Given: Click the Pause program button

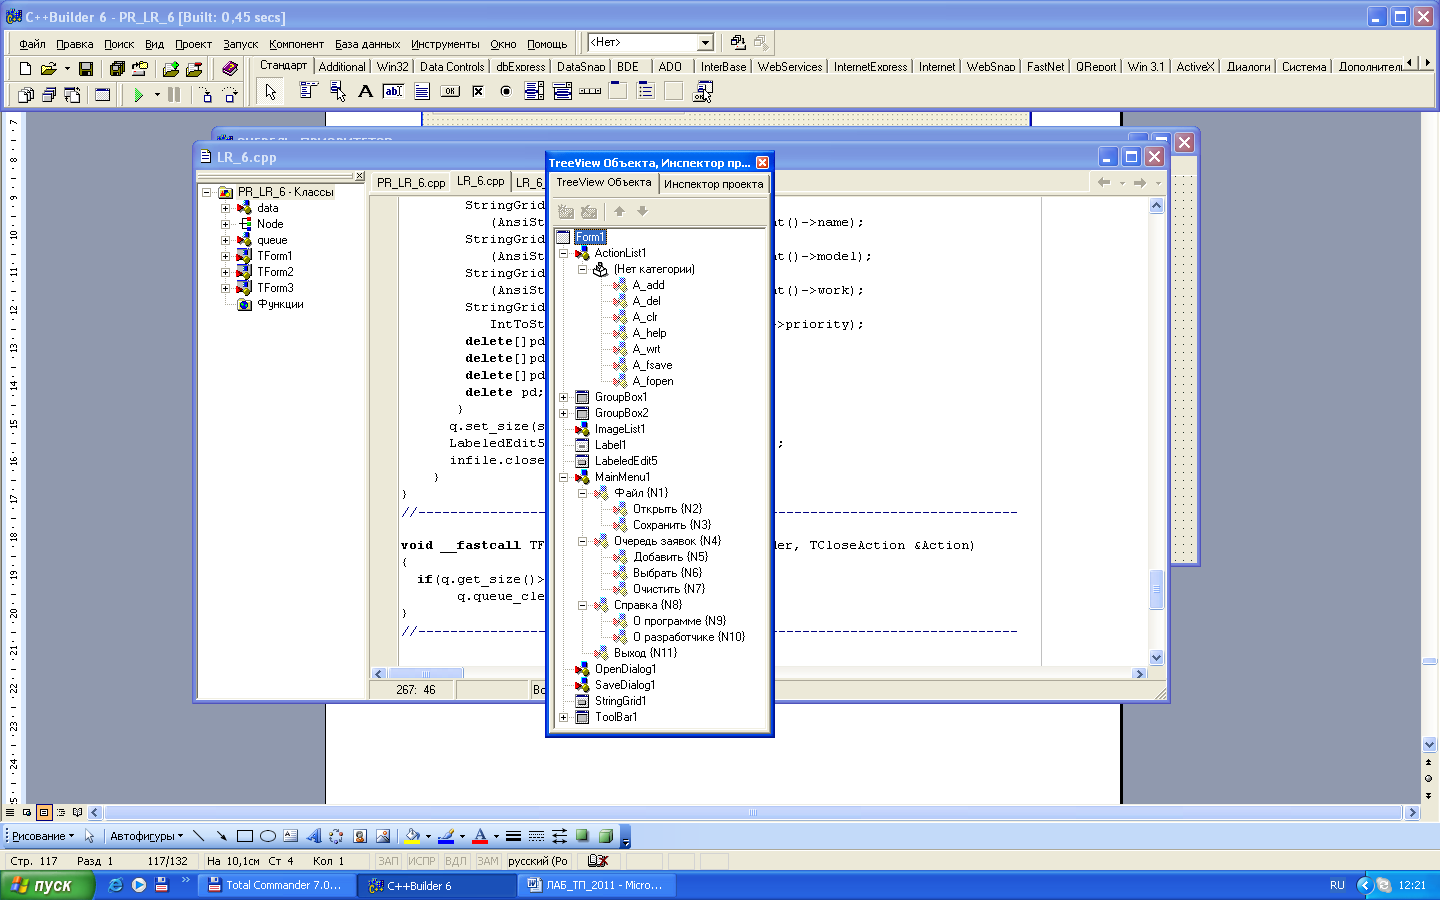Looking at the screenshot, I should [x=174, y=95].
